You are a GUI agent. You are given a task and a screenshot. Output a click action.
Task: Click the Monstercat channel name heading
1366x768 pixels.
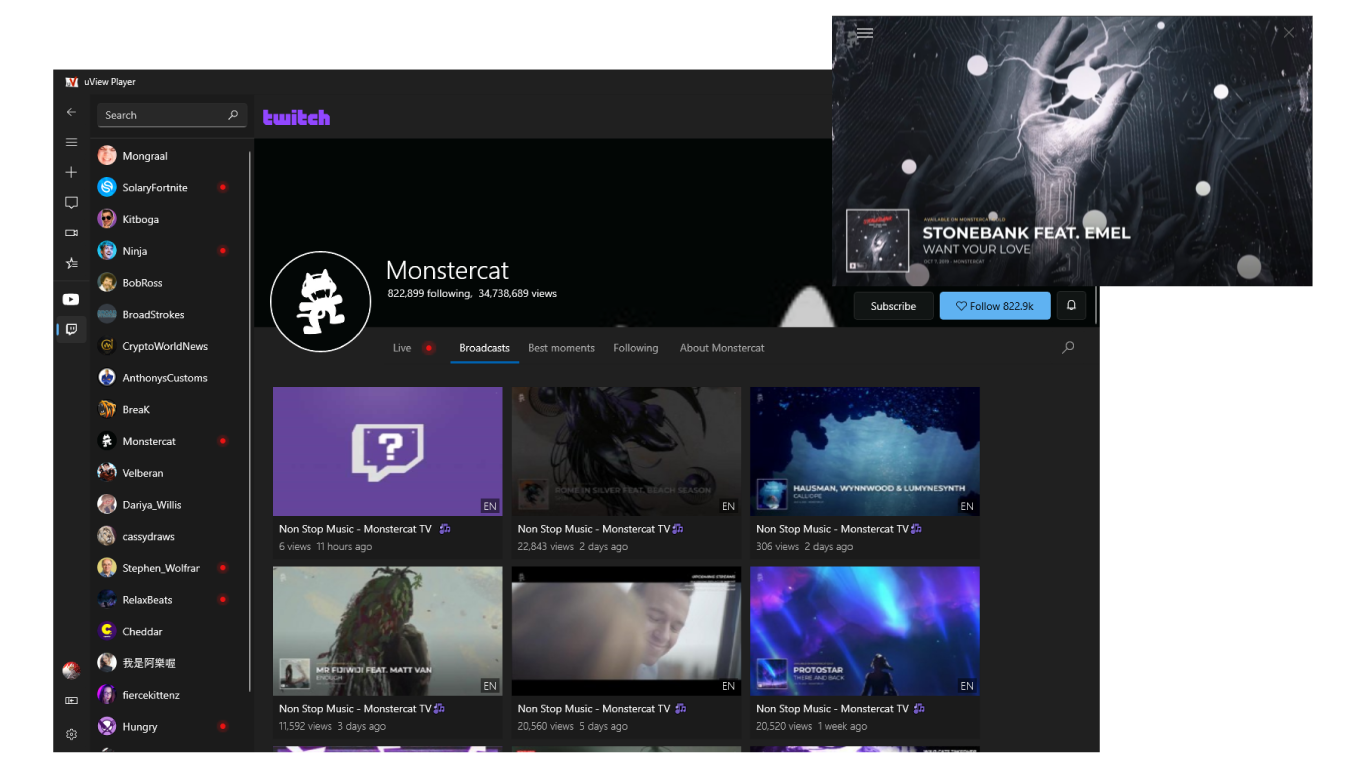(447, 270)
